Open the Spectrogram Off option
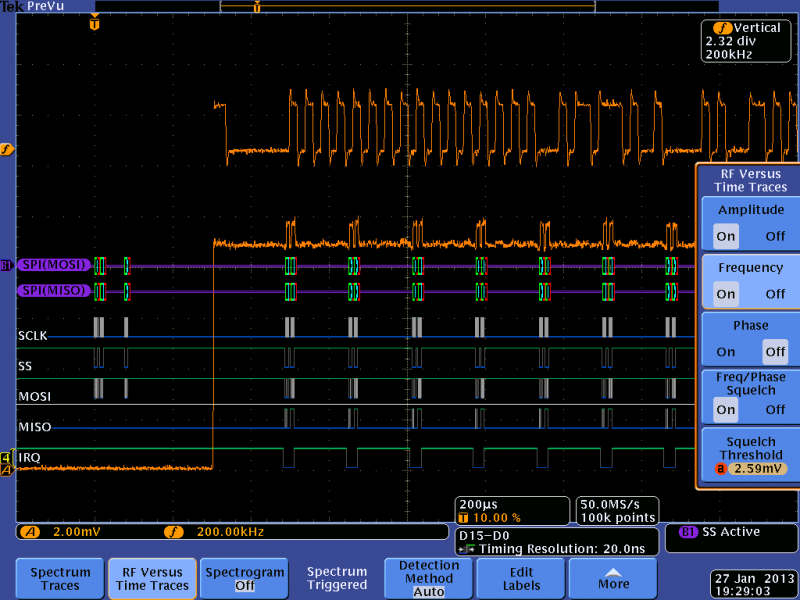Screen dimensions: 800x600 point(244,578)
